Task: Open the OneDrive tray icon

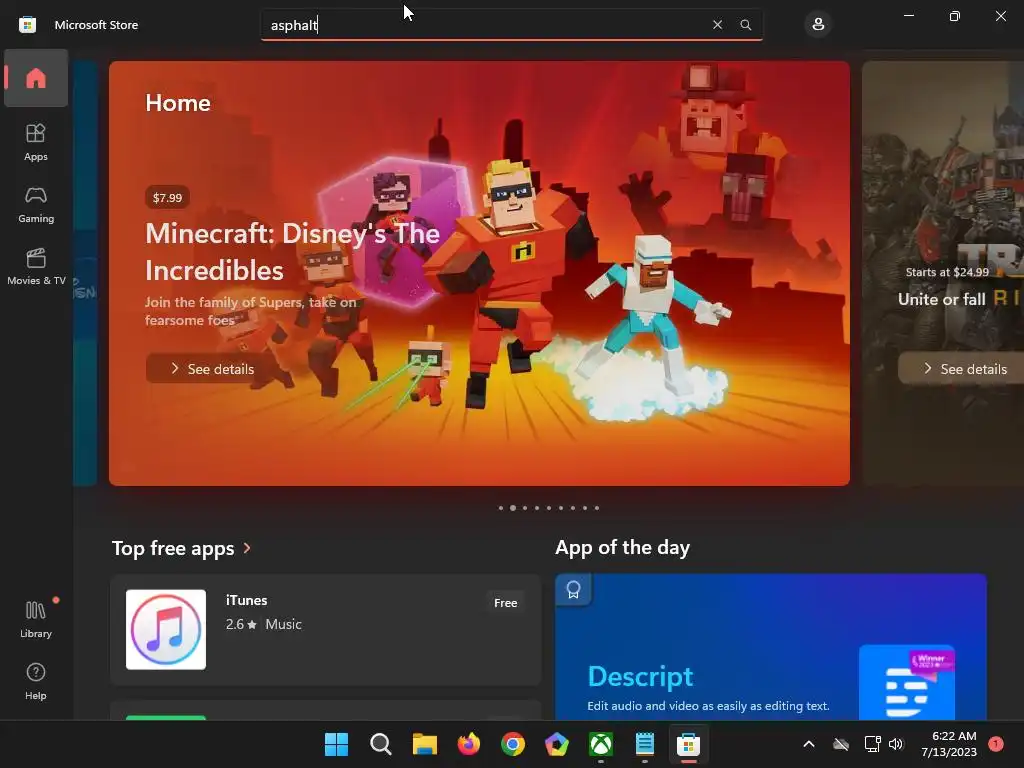Action: click(x=841, y=744)
